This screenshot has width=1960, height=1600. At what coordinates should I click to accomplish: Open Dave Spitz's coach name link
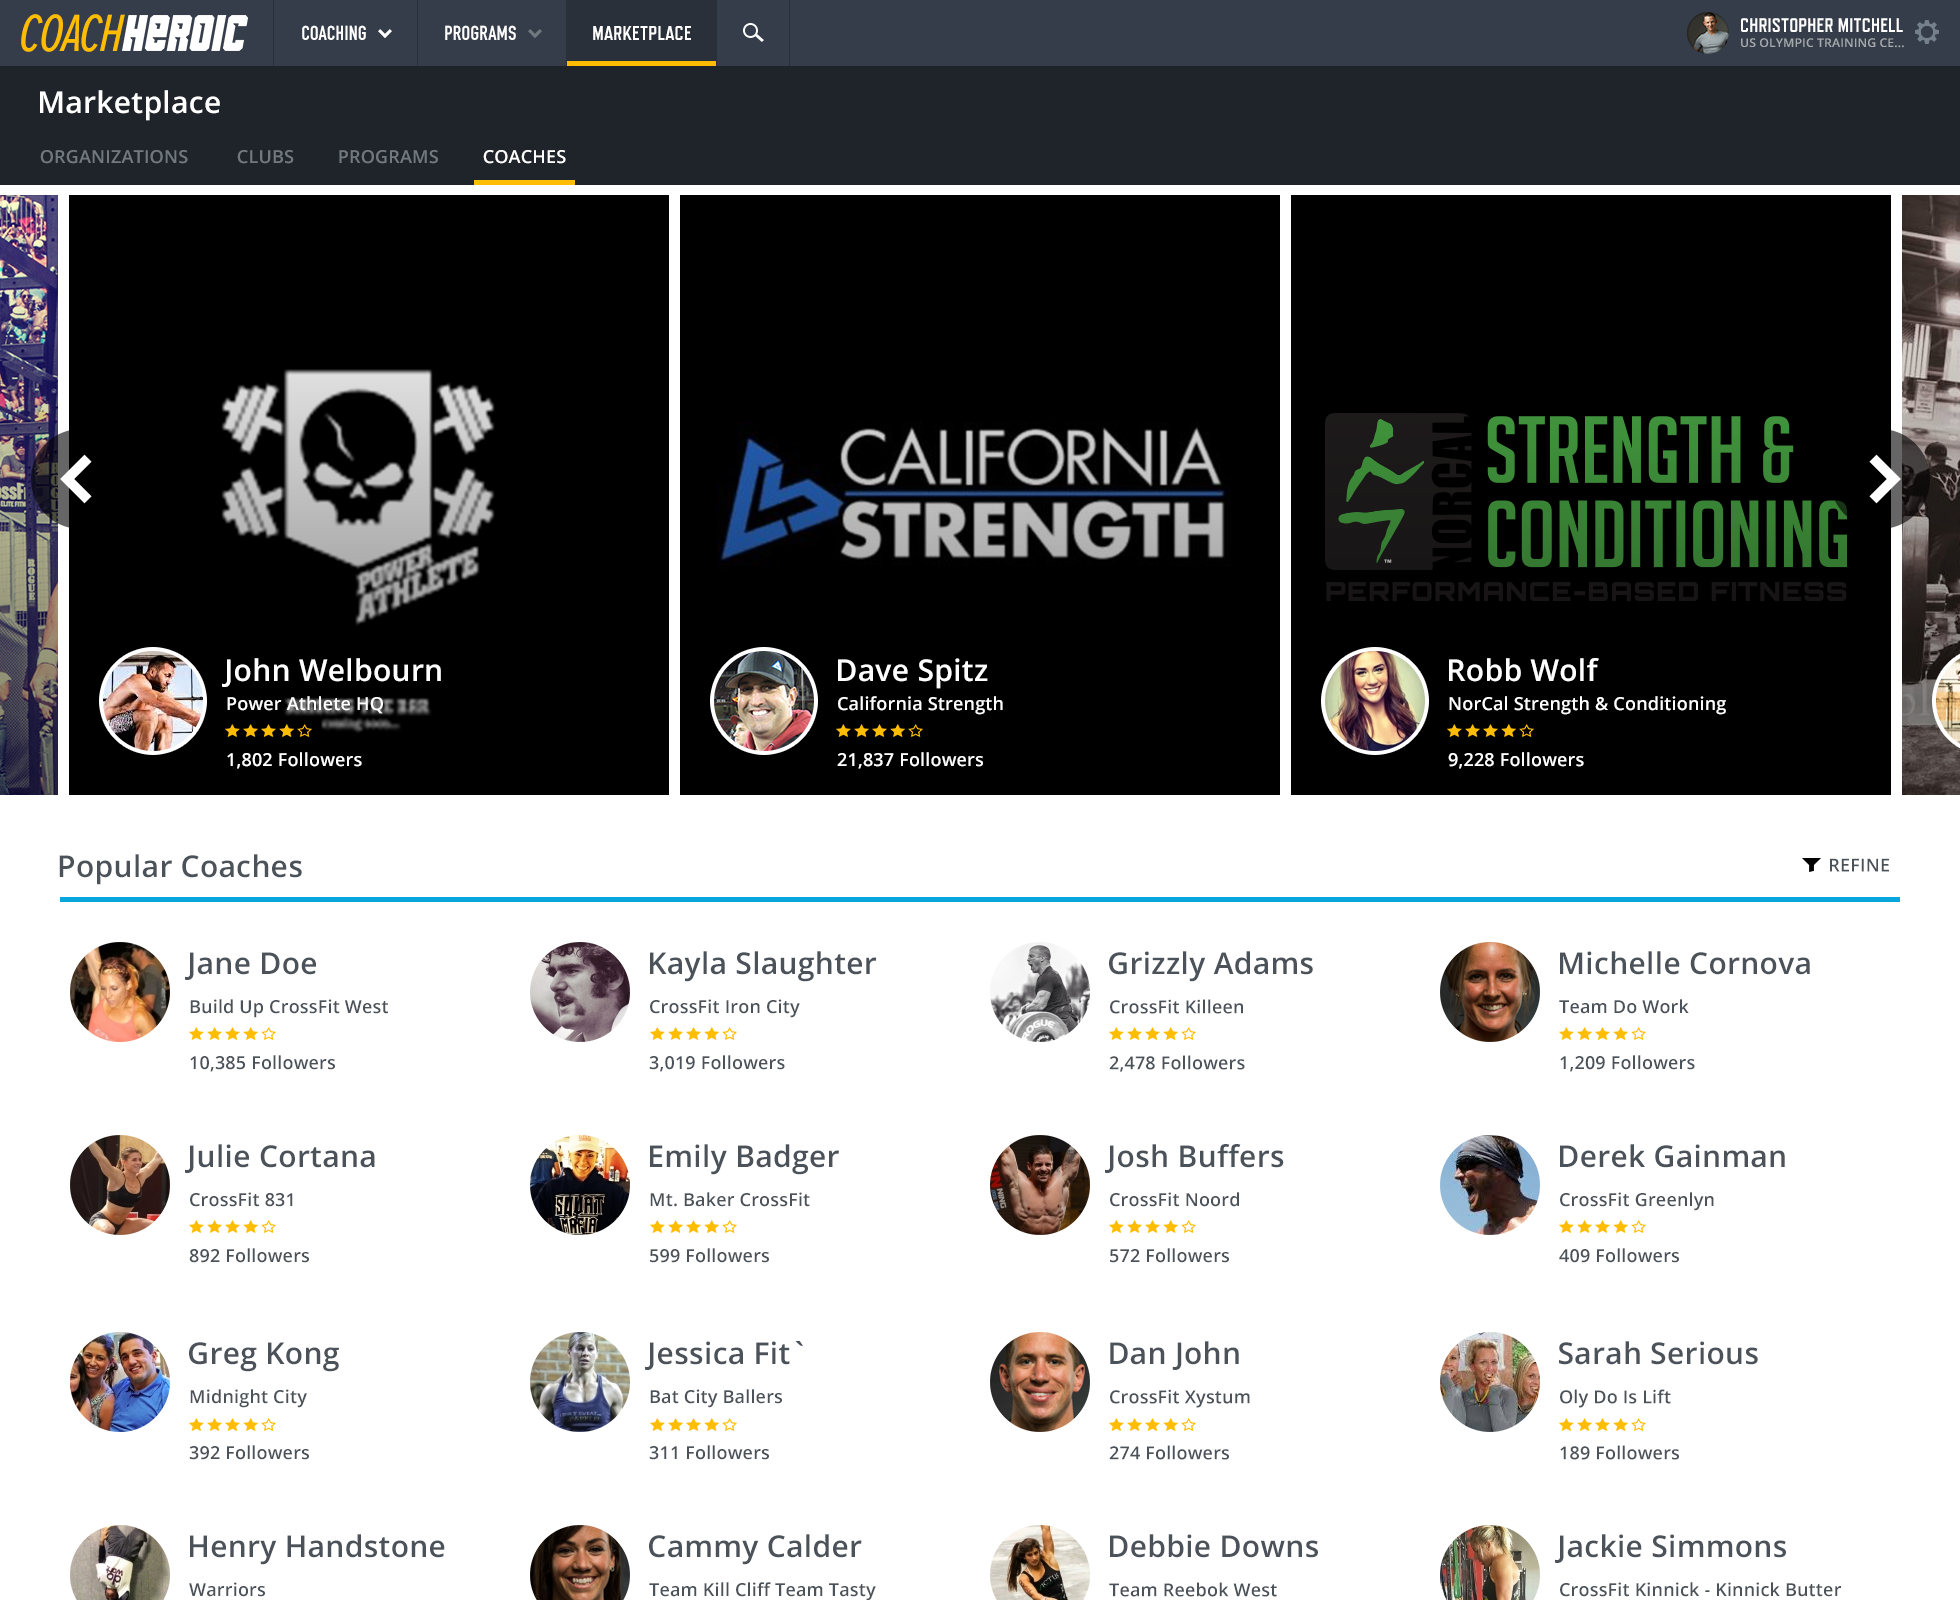912,670
